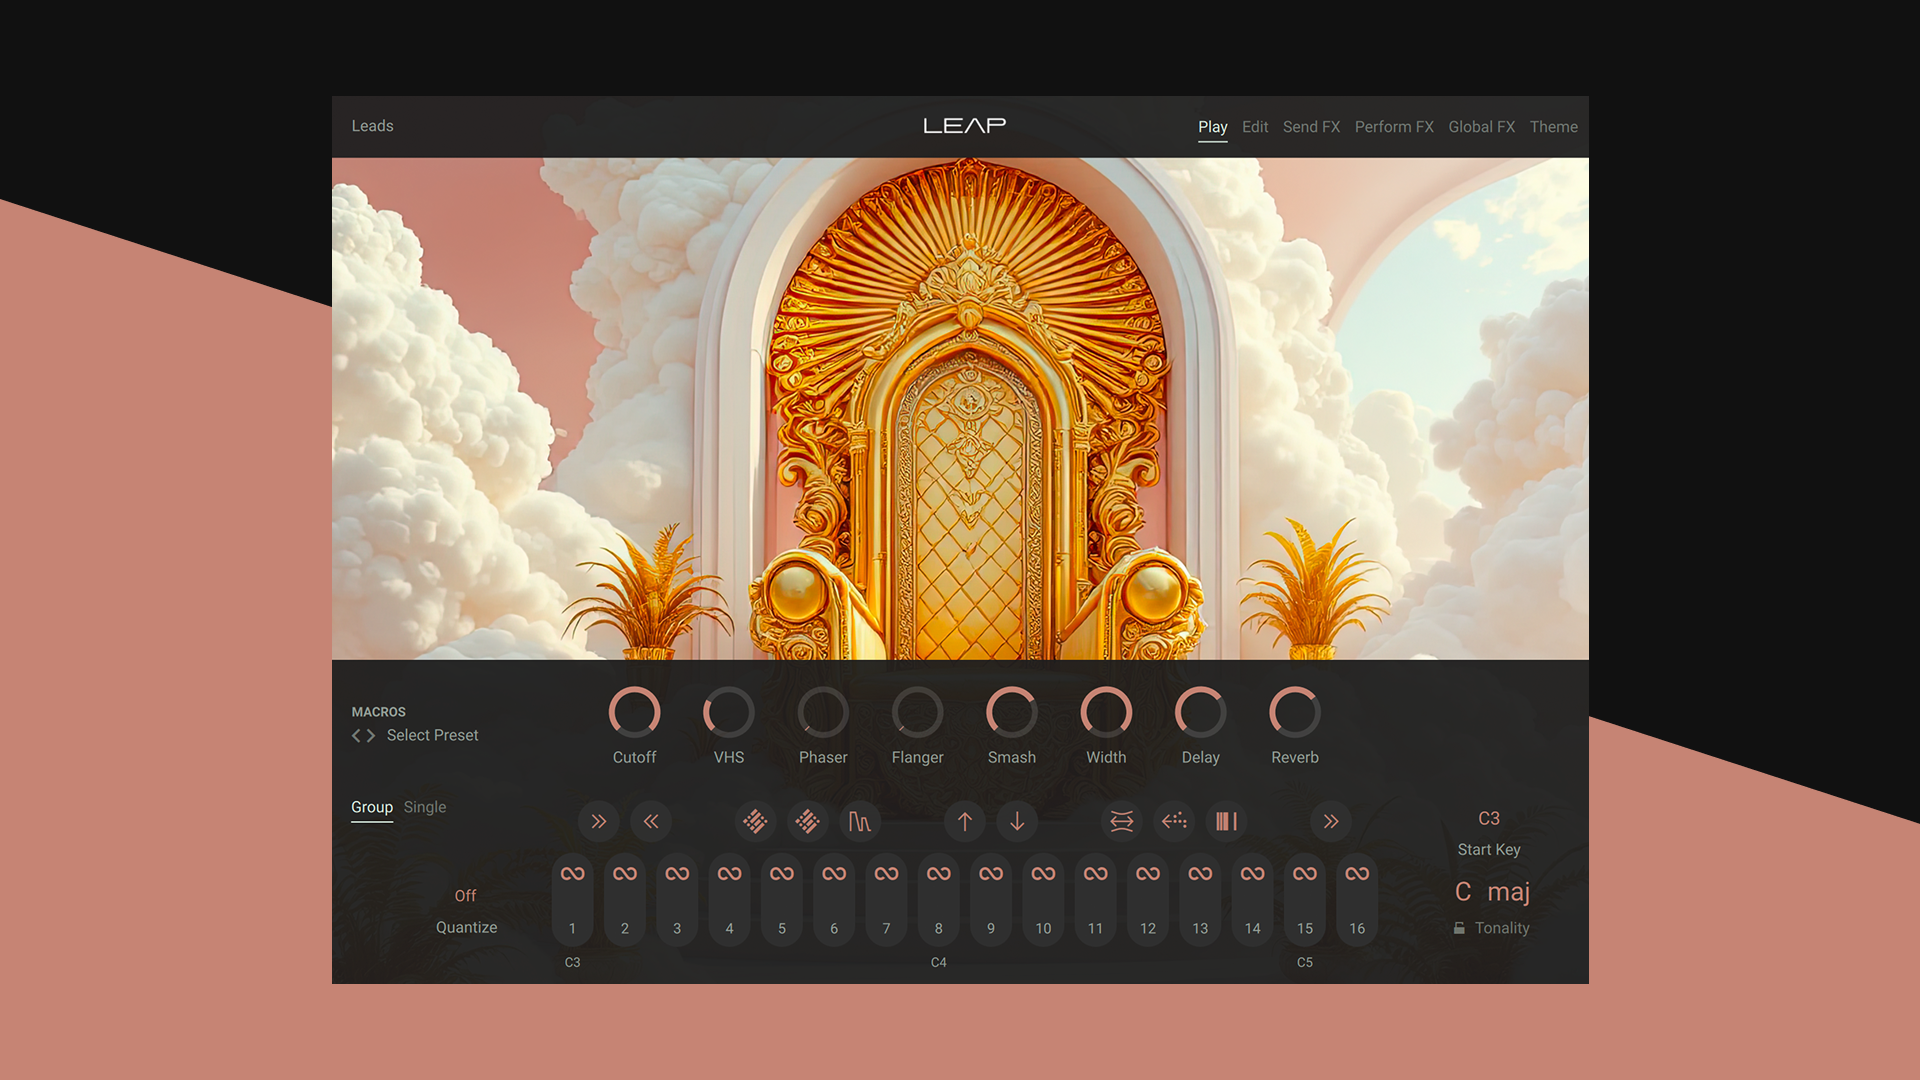This screenshot has width=1920, height=1080.
Task: Select the first randomize dice icon
Action: point(755,821)
